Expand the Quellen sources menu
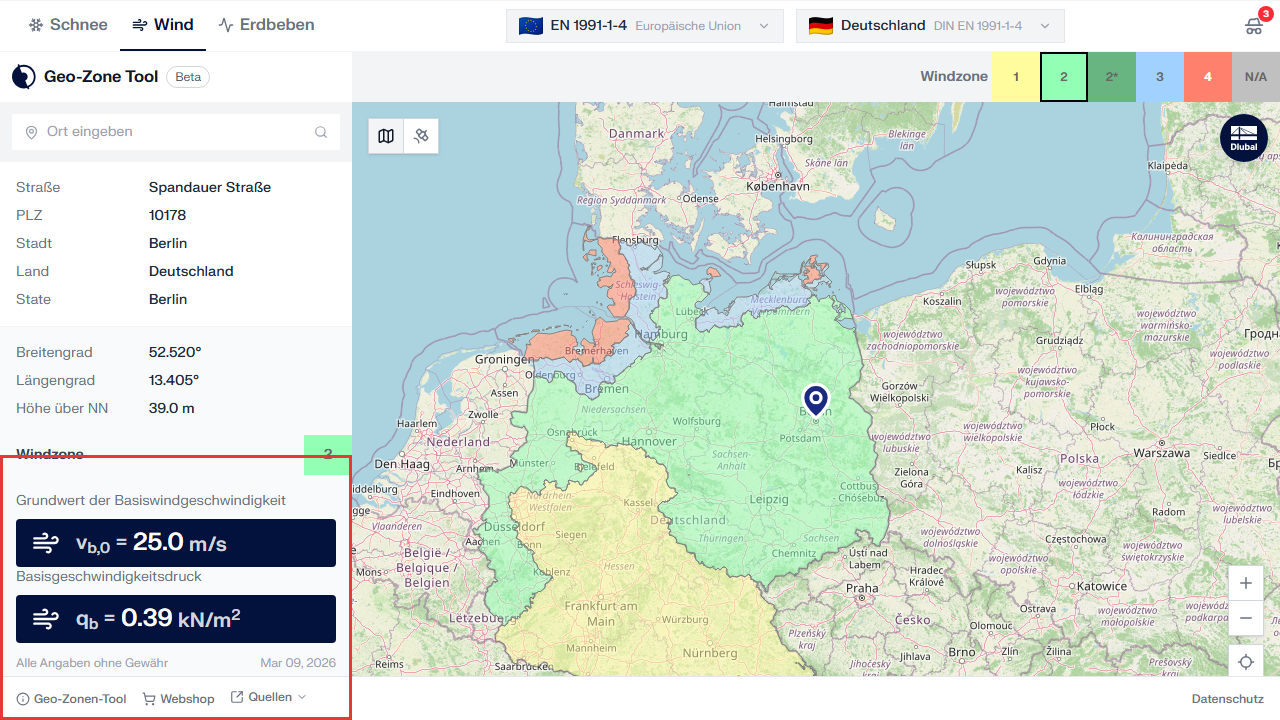Screen dimensions: 1280x720 269,697
